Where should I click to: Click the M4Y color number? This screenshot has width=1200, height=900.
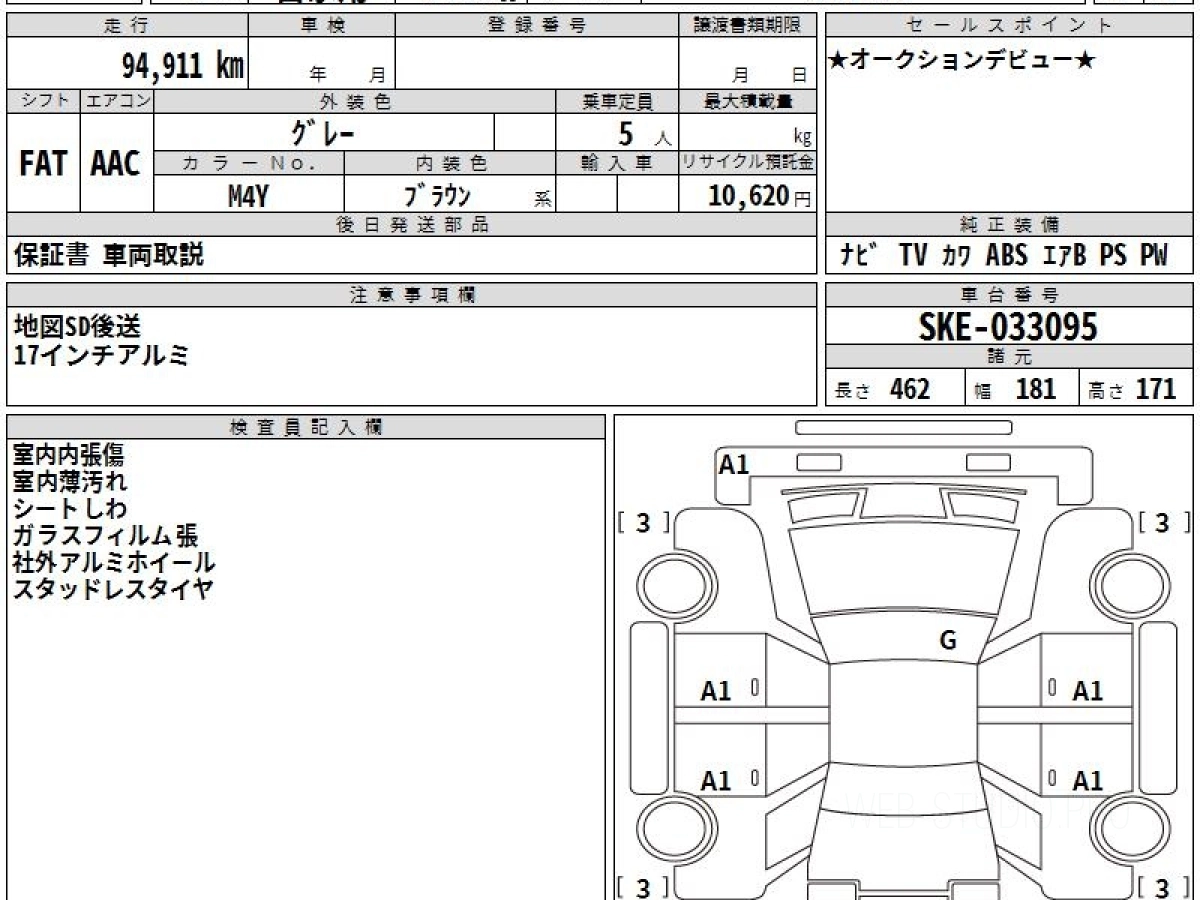(x=248, y=196)
